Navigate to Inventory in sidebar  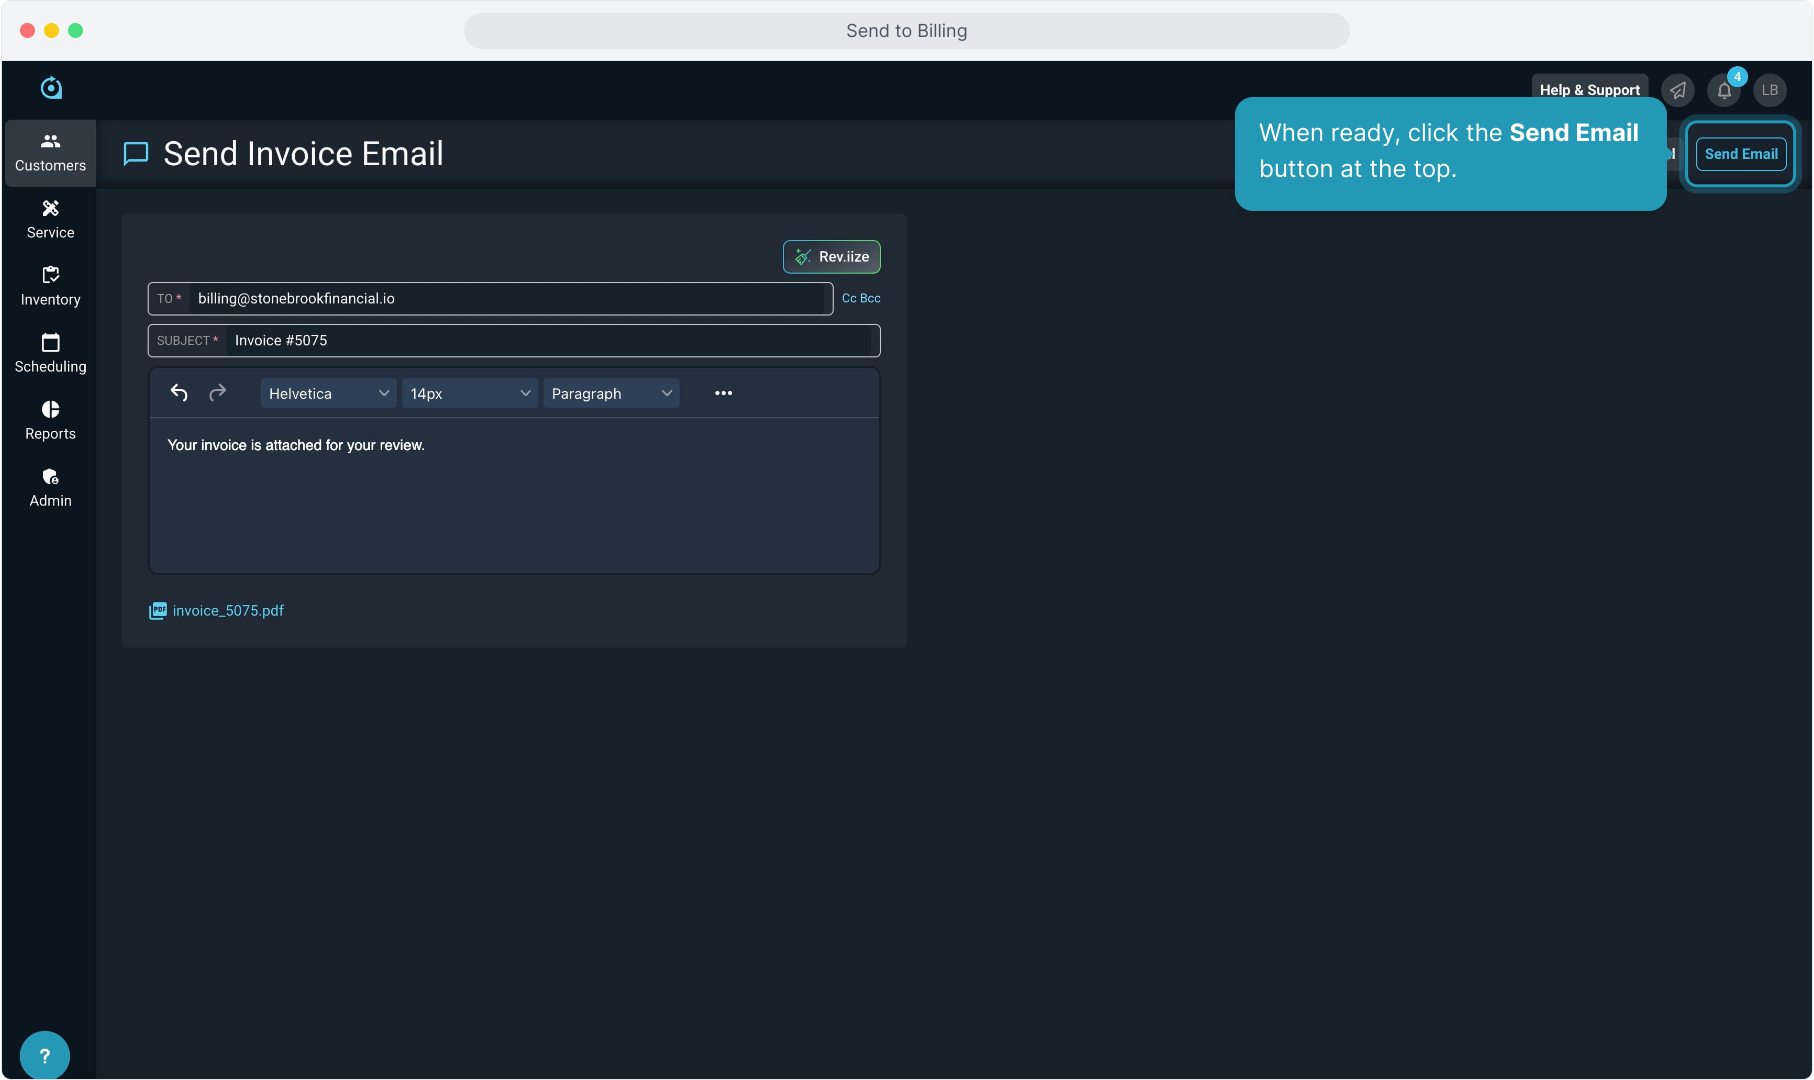click(x=51, y=286)
